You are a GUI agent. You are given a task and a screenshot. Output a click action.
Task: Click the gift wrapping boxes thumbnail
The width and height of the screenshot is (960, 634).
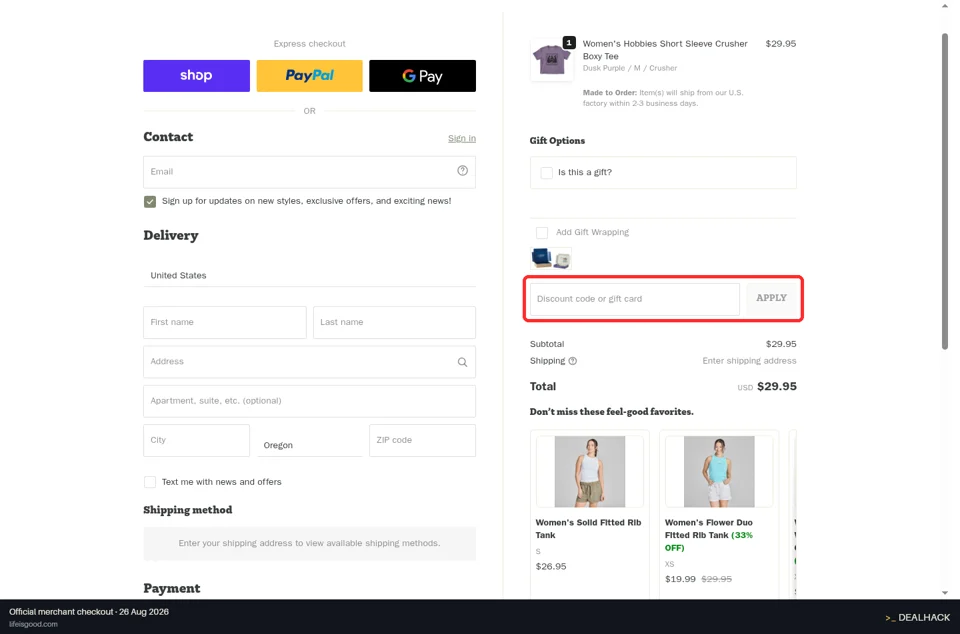click(551, 258)
